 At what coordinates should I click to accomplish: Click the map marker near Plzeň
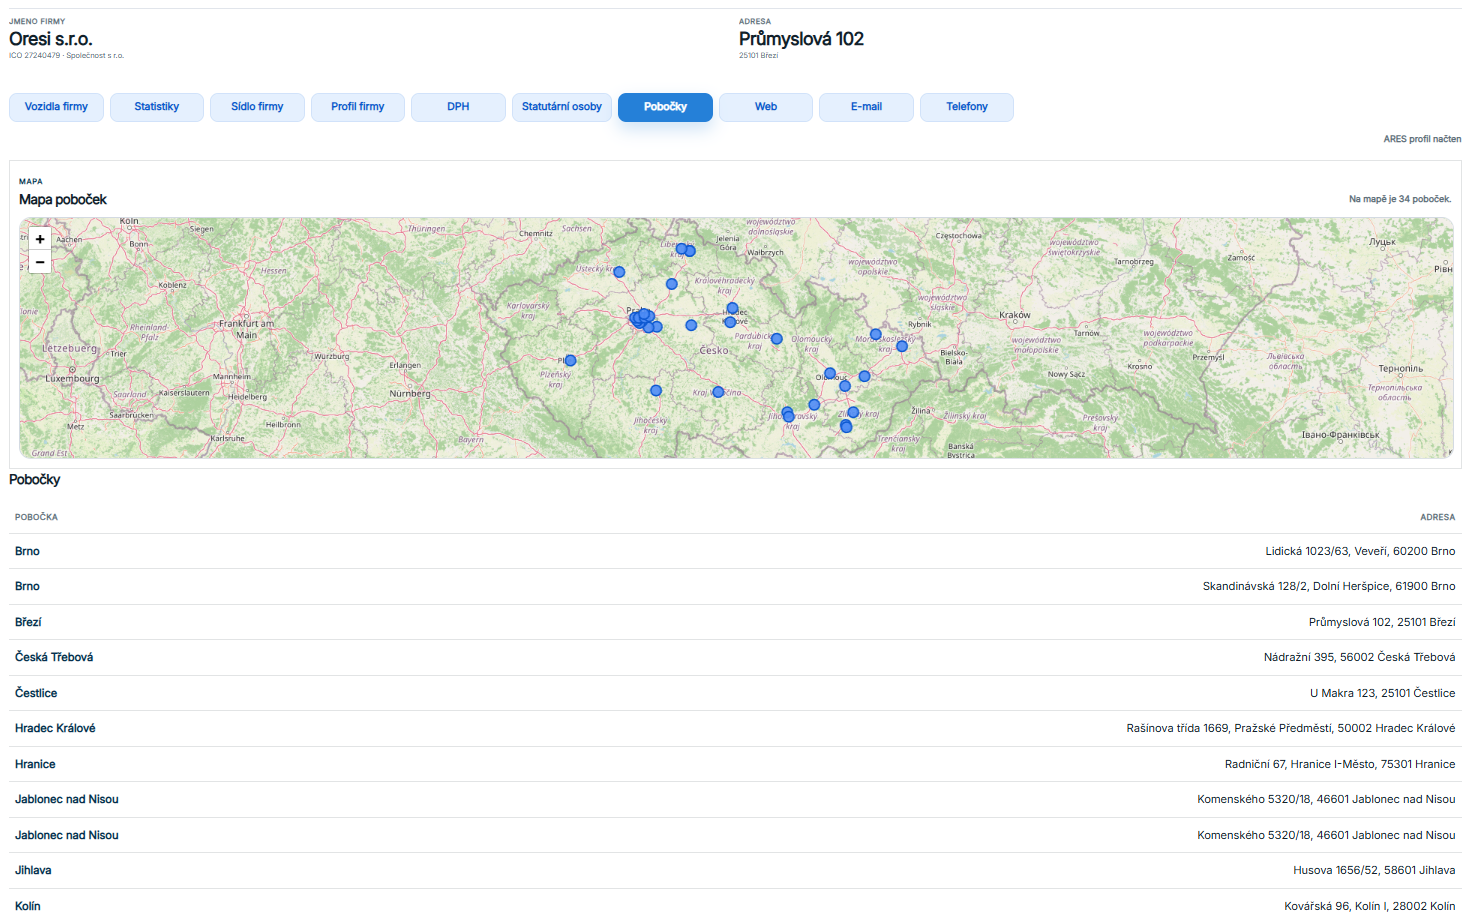click(570, 360)
